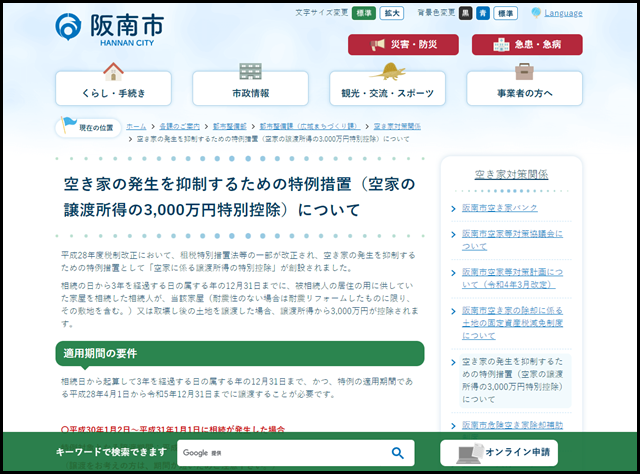The height and width of the screenshot is (474, 640).
Task: Set text size to 標準
Action: coord(363,13)
